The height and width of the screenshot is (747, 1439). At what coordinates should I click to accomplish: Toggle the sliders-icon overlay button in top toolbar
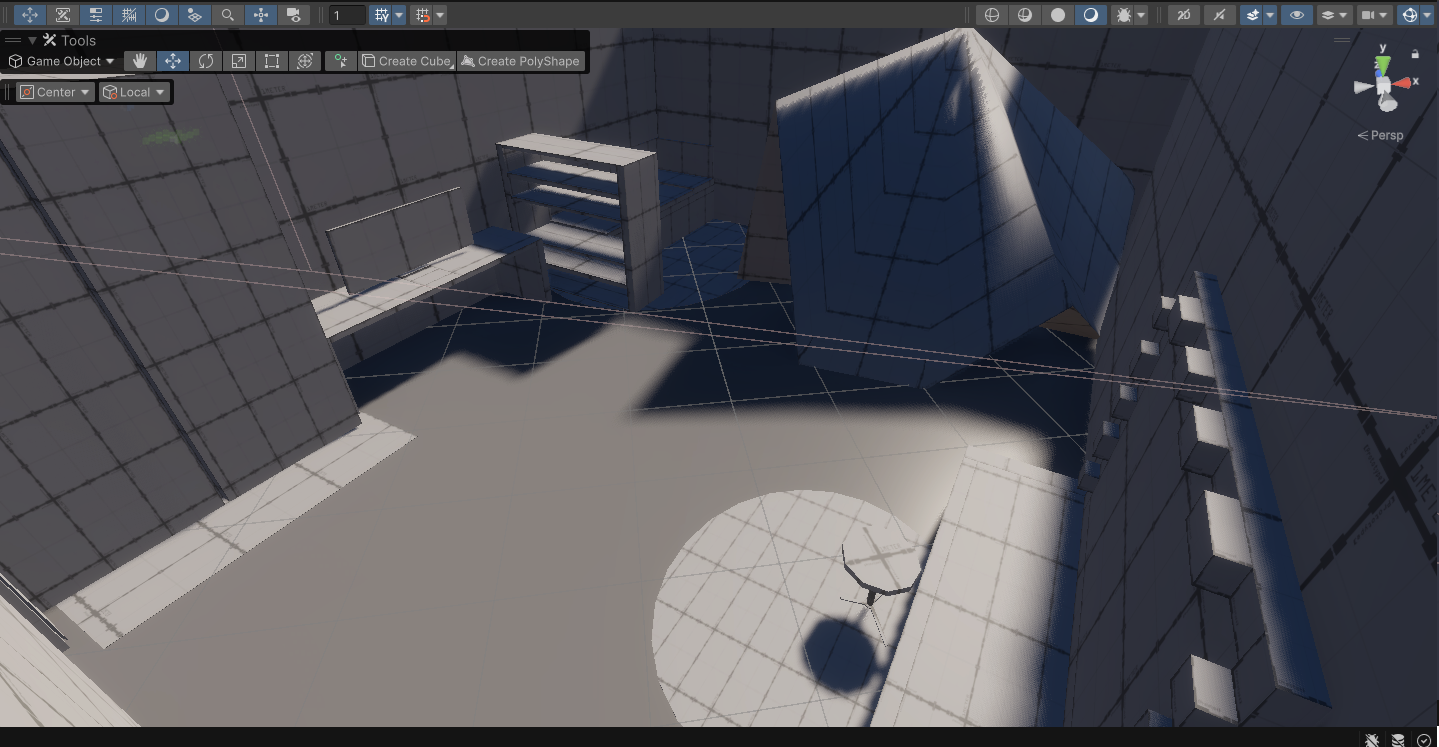click(x=96, y=15)
